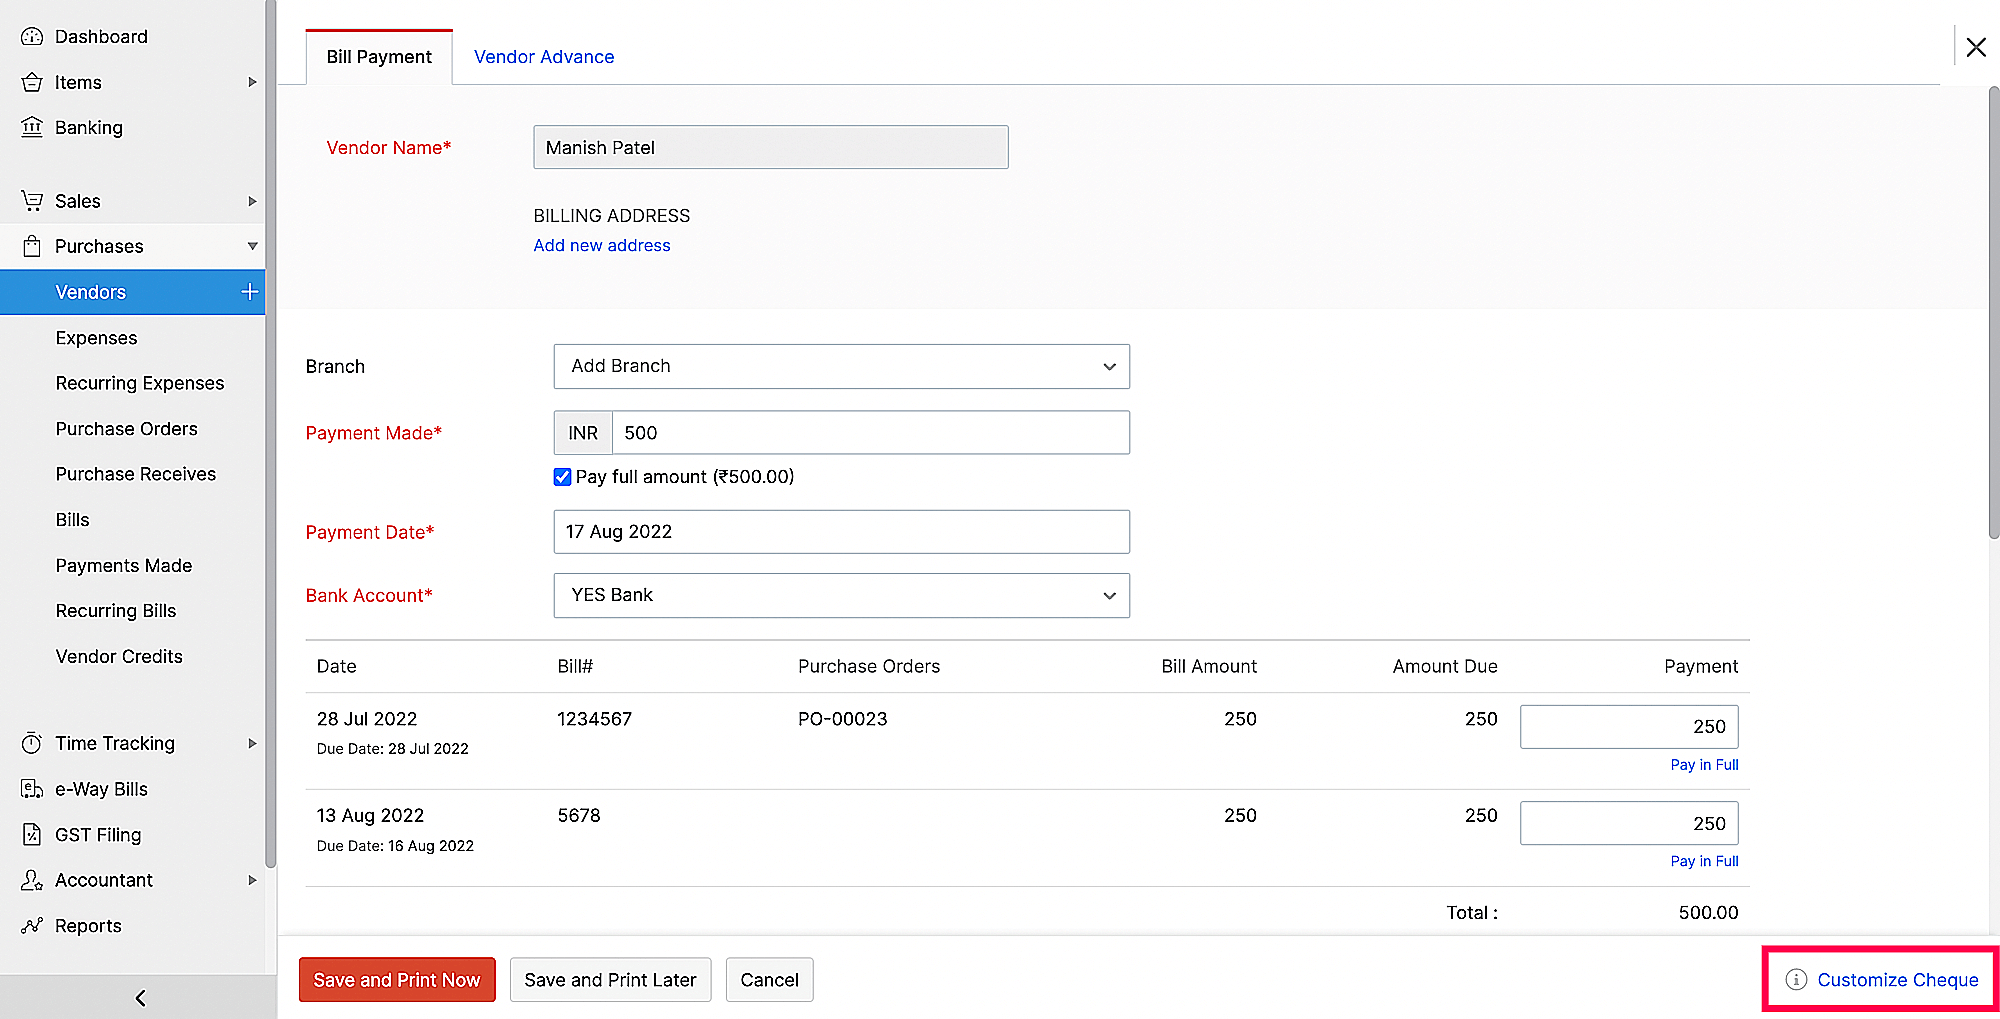Screen dimensions: 2000x1019
Task: Click the Reports graph icon
Action: click(x=32, y=926)
